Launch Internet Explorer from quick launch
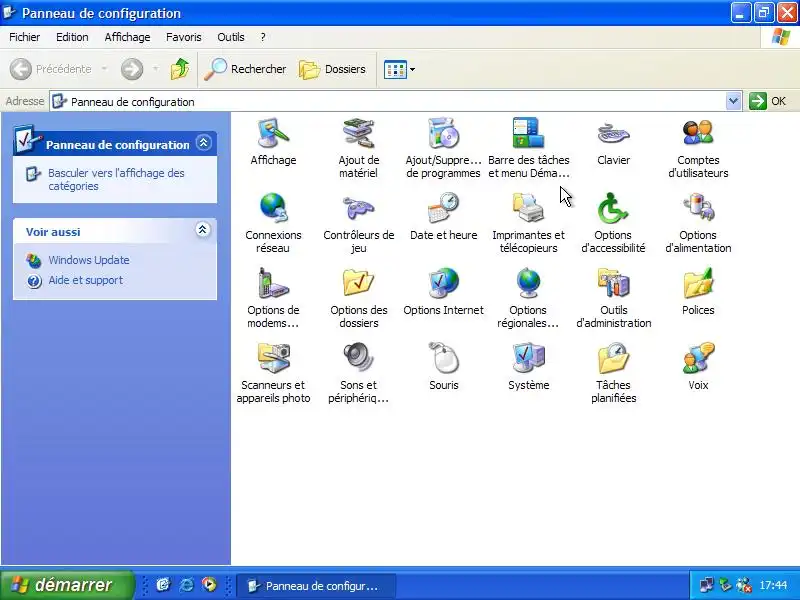 tap(186, 585)
